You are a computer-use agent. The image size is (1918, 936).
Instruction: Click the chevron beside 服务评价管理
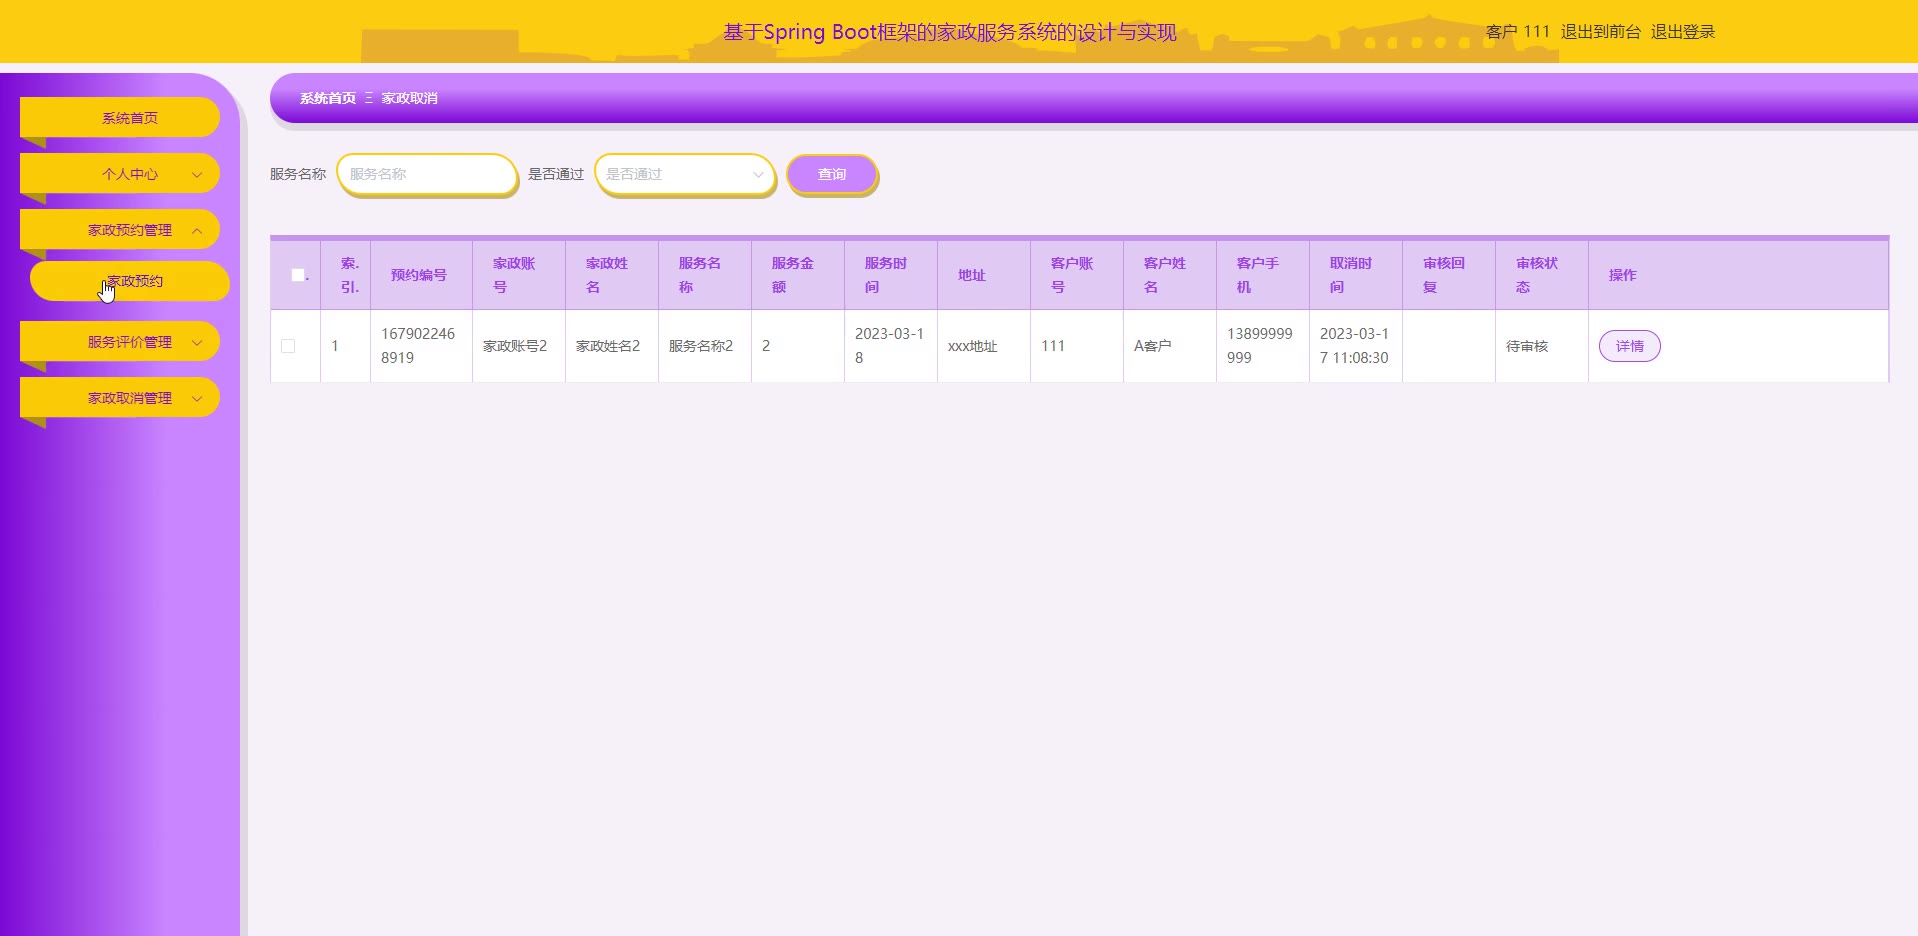point(197,342)
